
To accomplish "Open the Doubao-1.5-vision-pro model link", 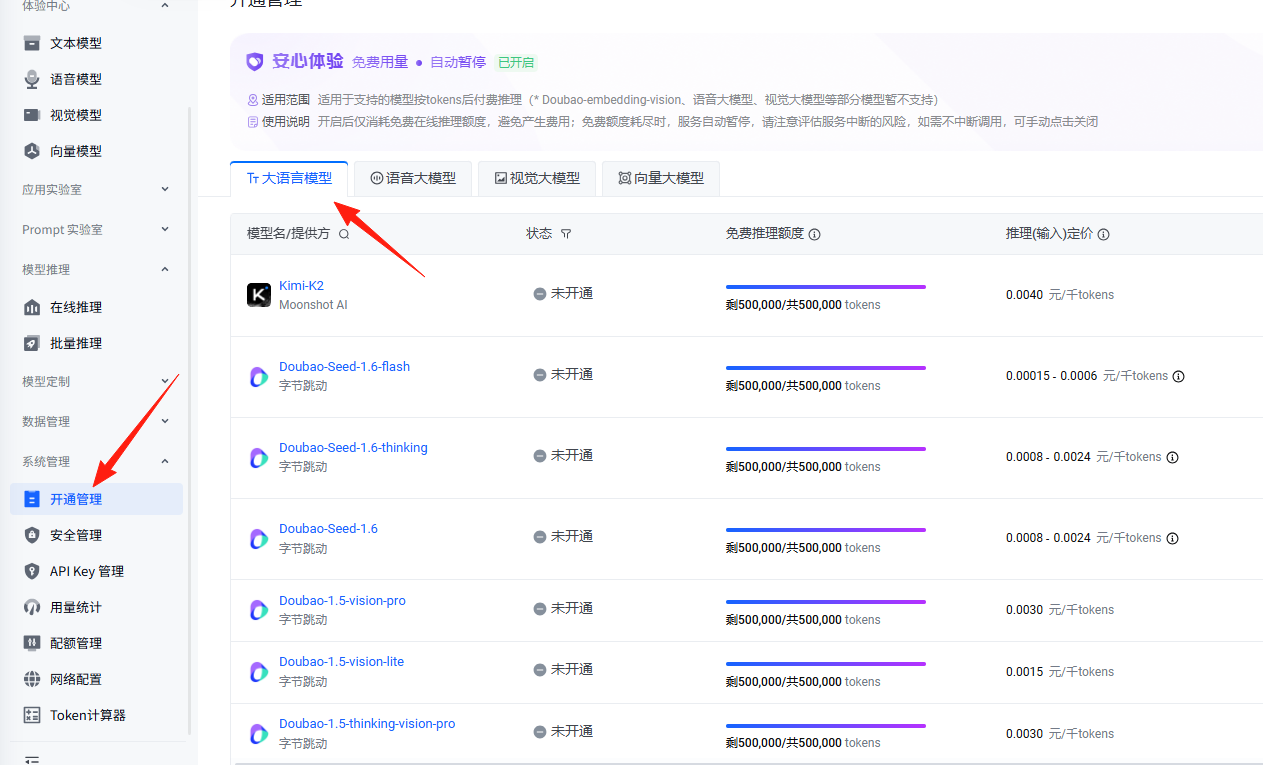I will (342, 600).
